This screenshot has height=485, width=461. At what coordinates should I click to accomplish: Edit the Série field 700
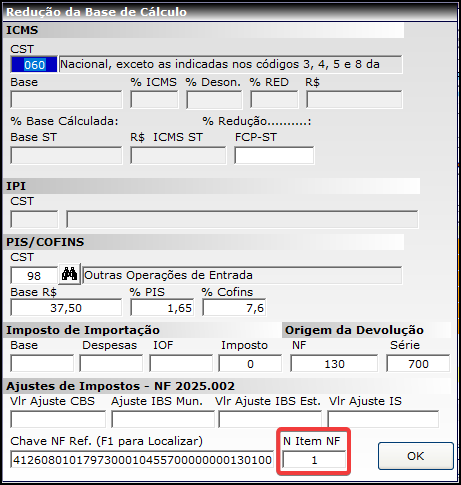click(x=418, y=363)
